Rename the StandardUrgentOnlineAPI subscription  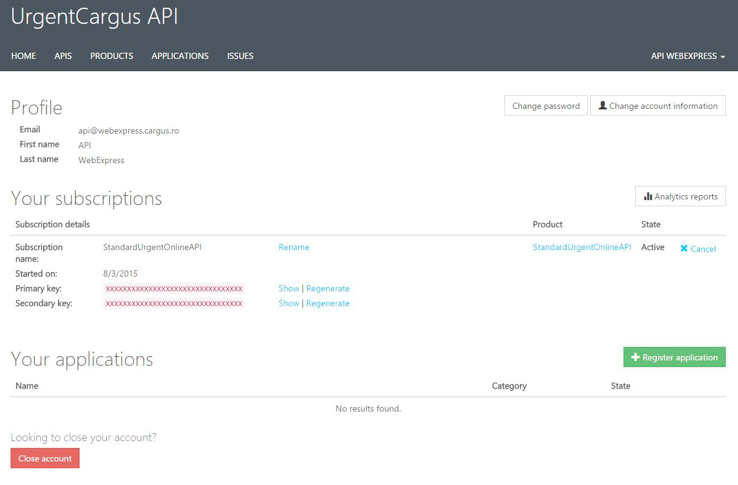click(293, 247)
